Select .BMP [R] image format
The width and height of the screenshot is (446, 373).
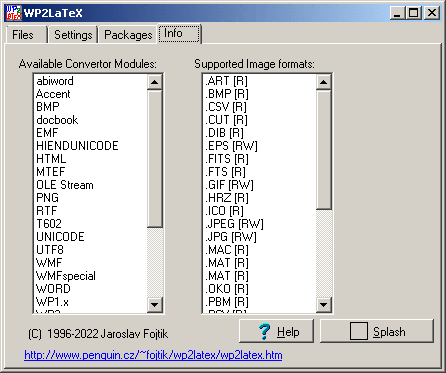259,94
